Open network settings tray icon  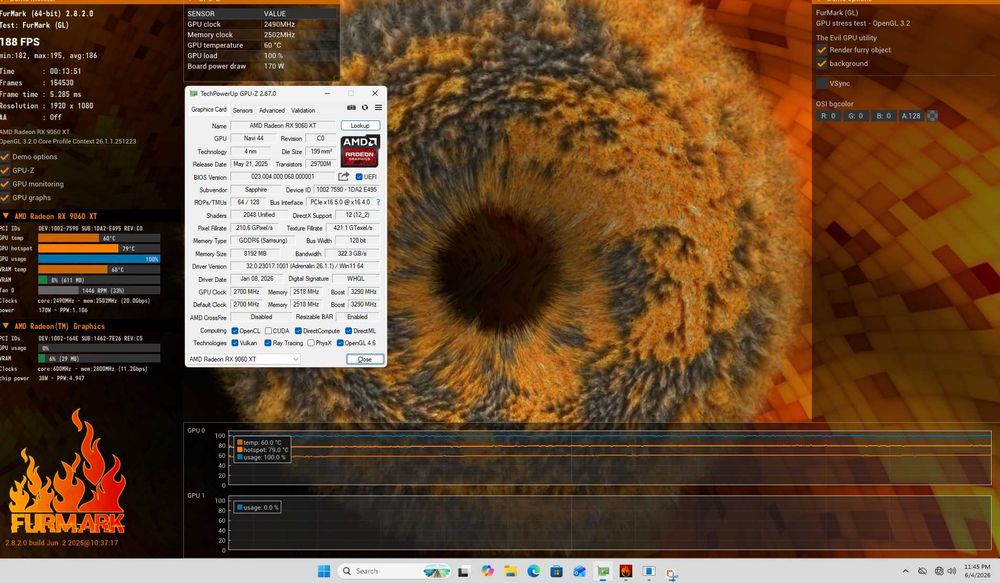(939, 571)
